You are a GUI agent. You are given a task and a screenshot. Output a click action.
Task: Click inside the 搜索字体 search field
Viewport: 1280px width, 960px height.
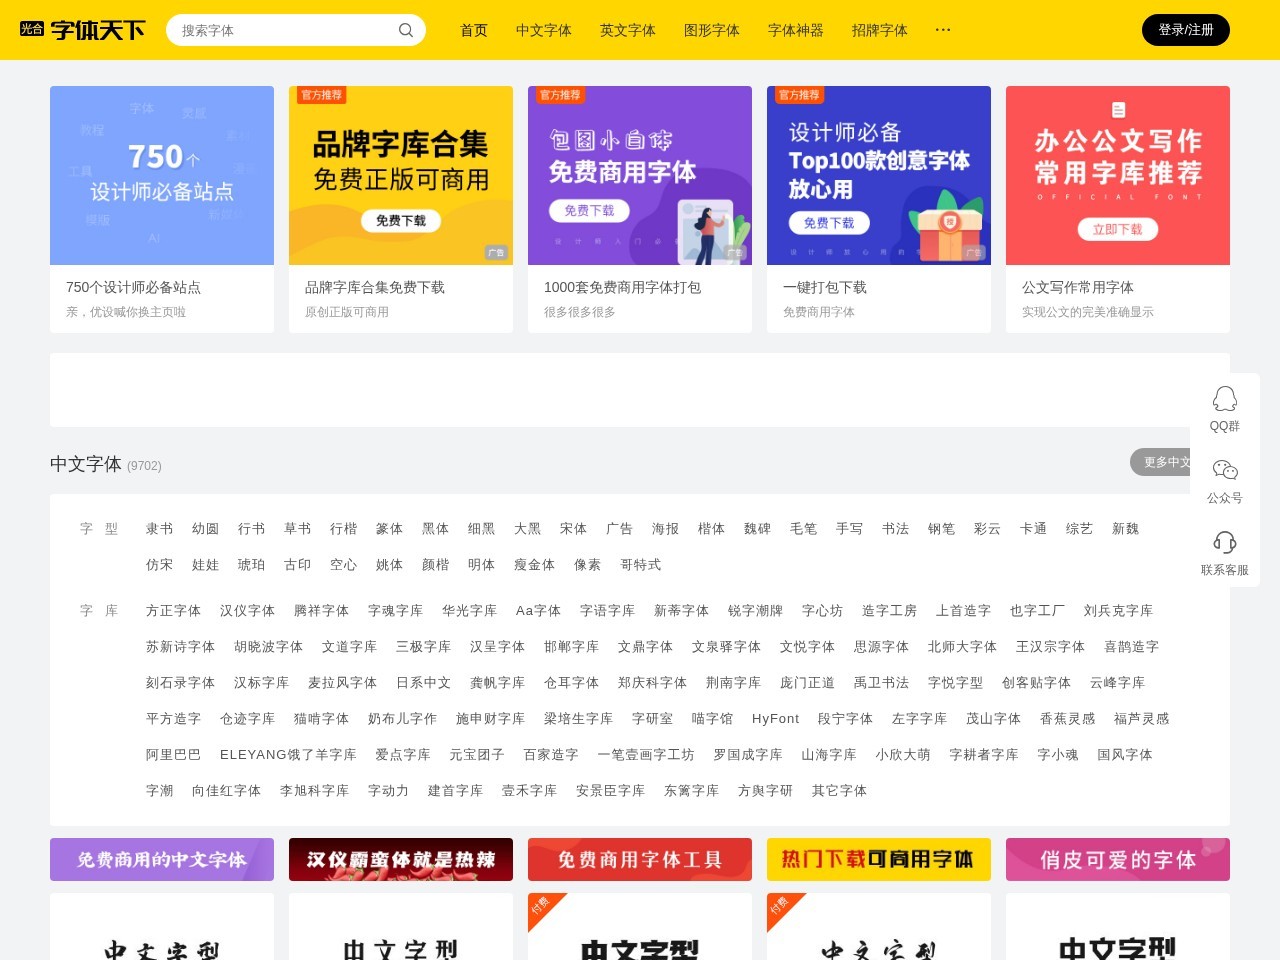pos(280,30)
